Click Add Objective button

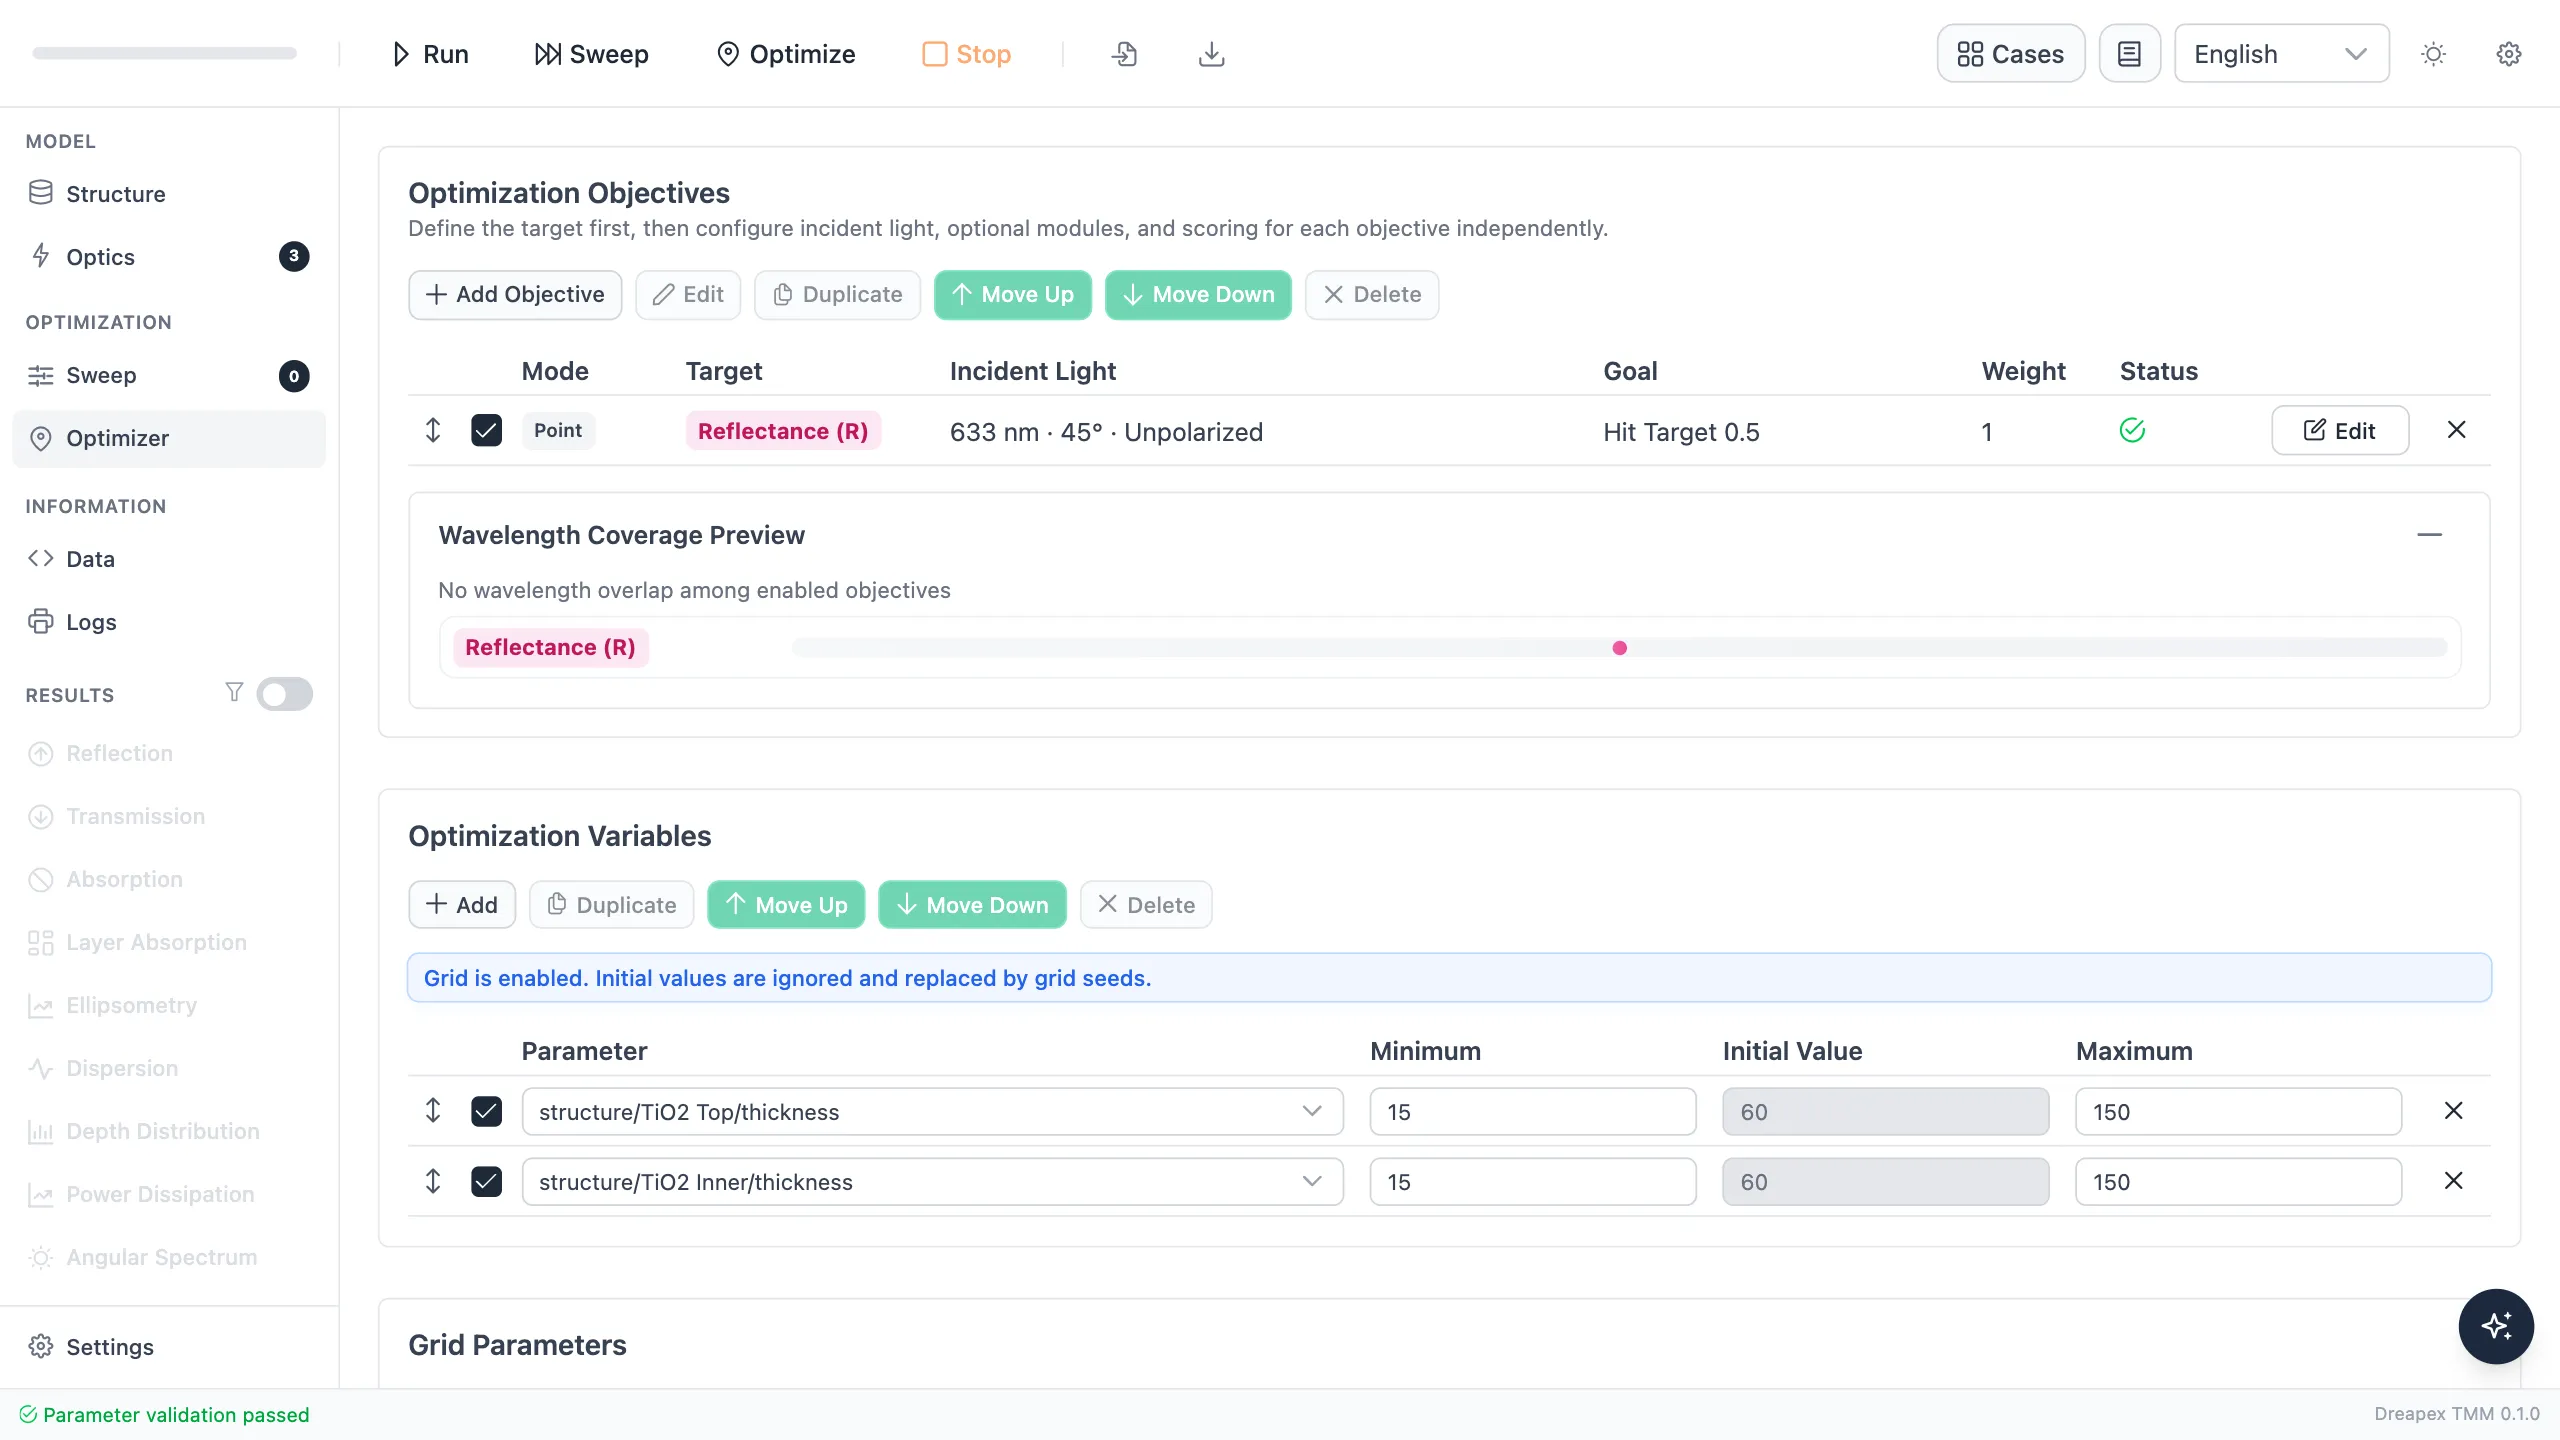coord(515,295)
